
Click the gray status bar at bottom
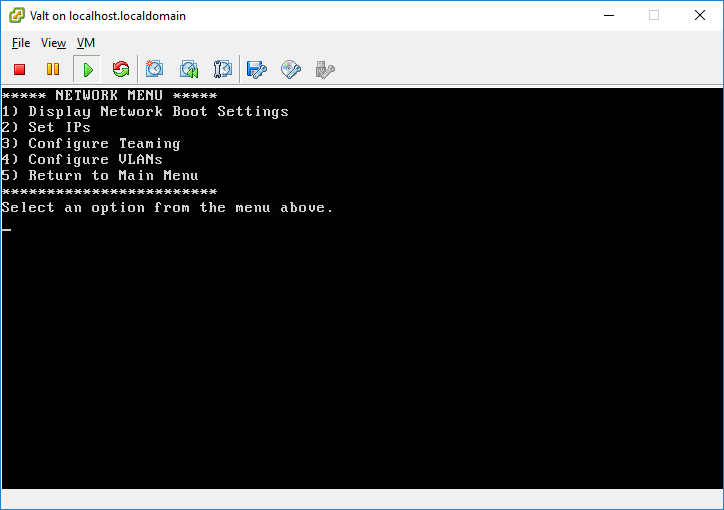click(362, 499)
